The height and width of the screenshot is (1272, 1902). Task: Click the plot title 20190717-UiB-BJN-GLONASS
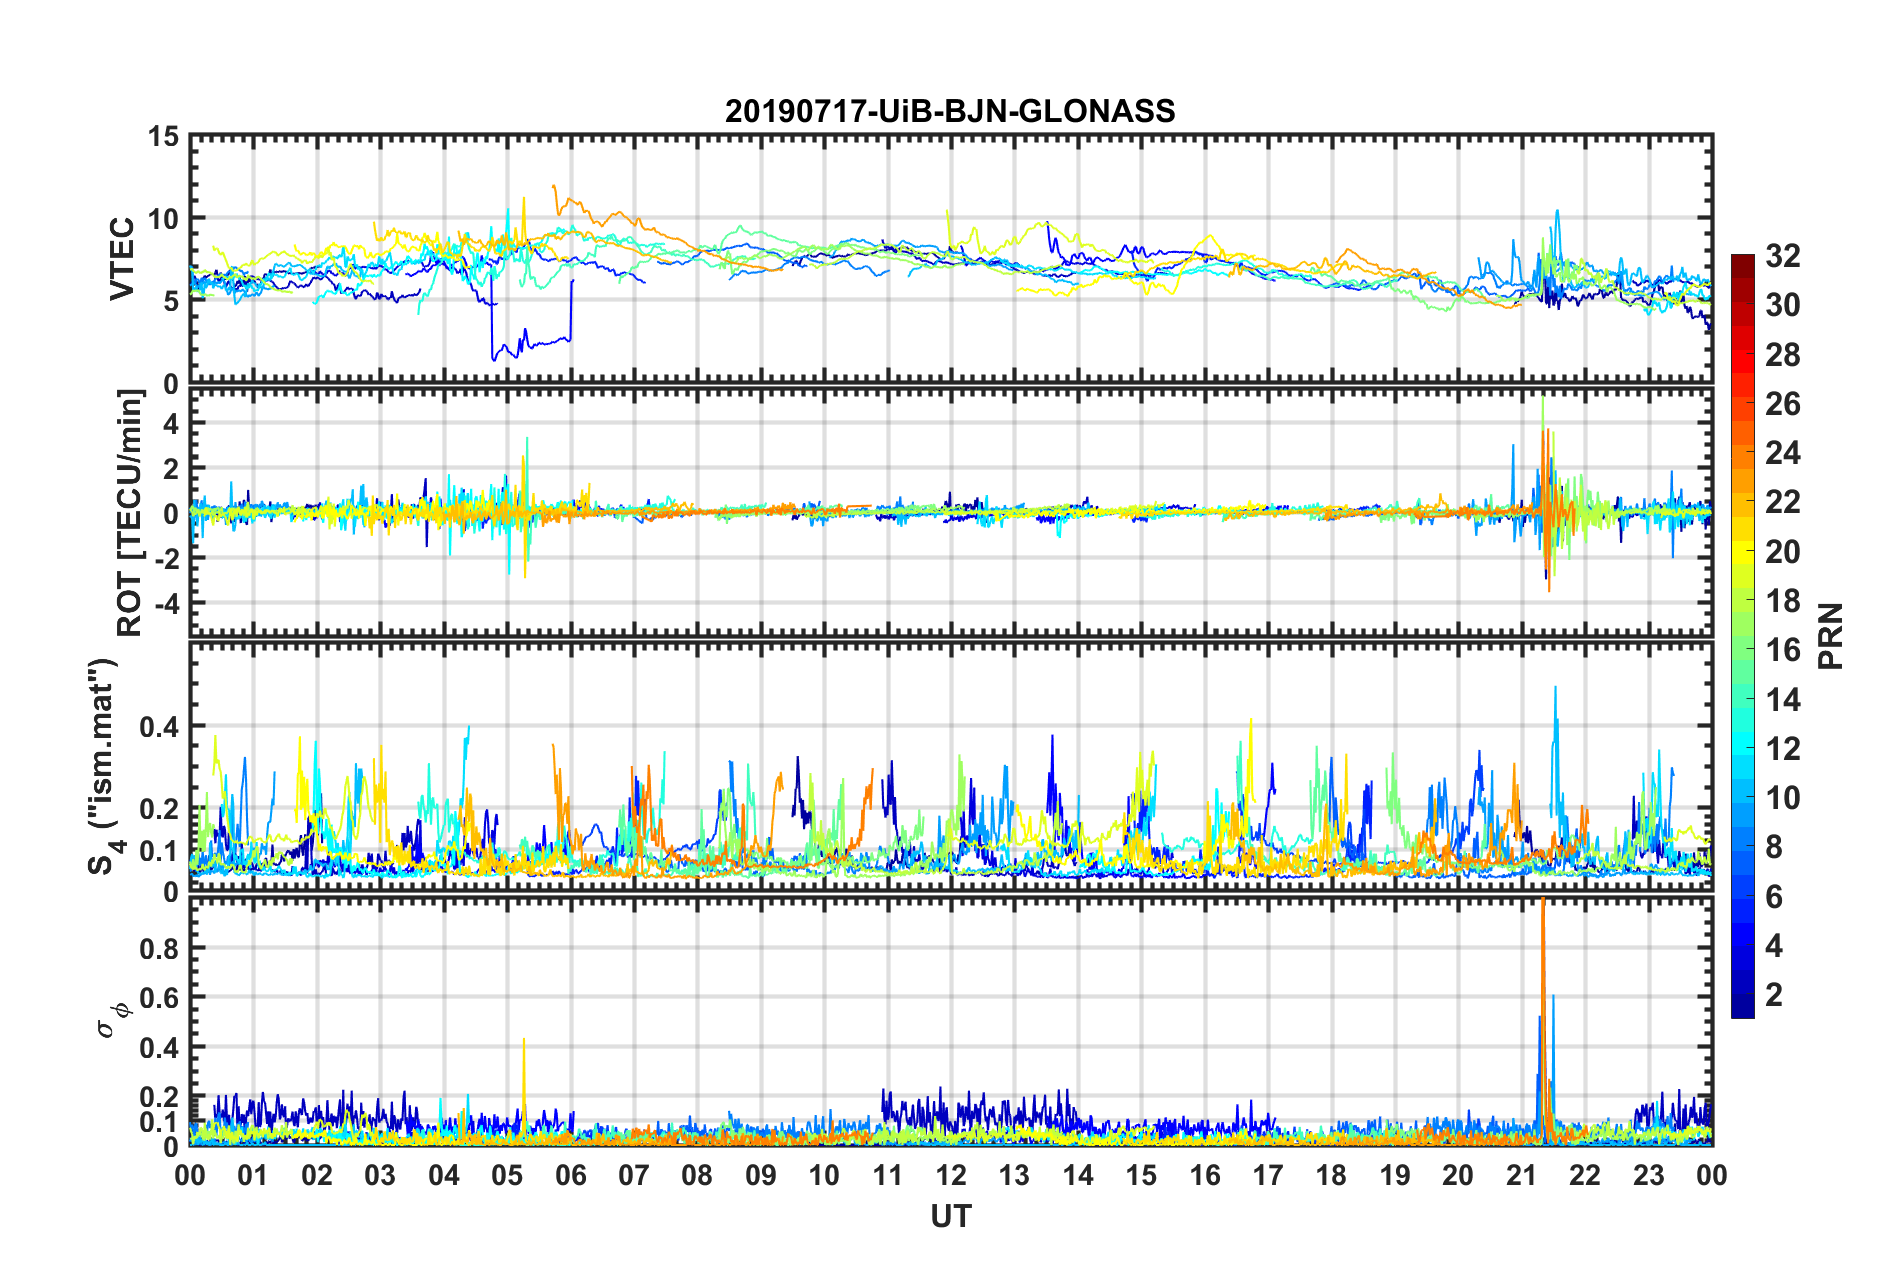pyautogui.click(x=950, y=111)
